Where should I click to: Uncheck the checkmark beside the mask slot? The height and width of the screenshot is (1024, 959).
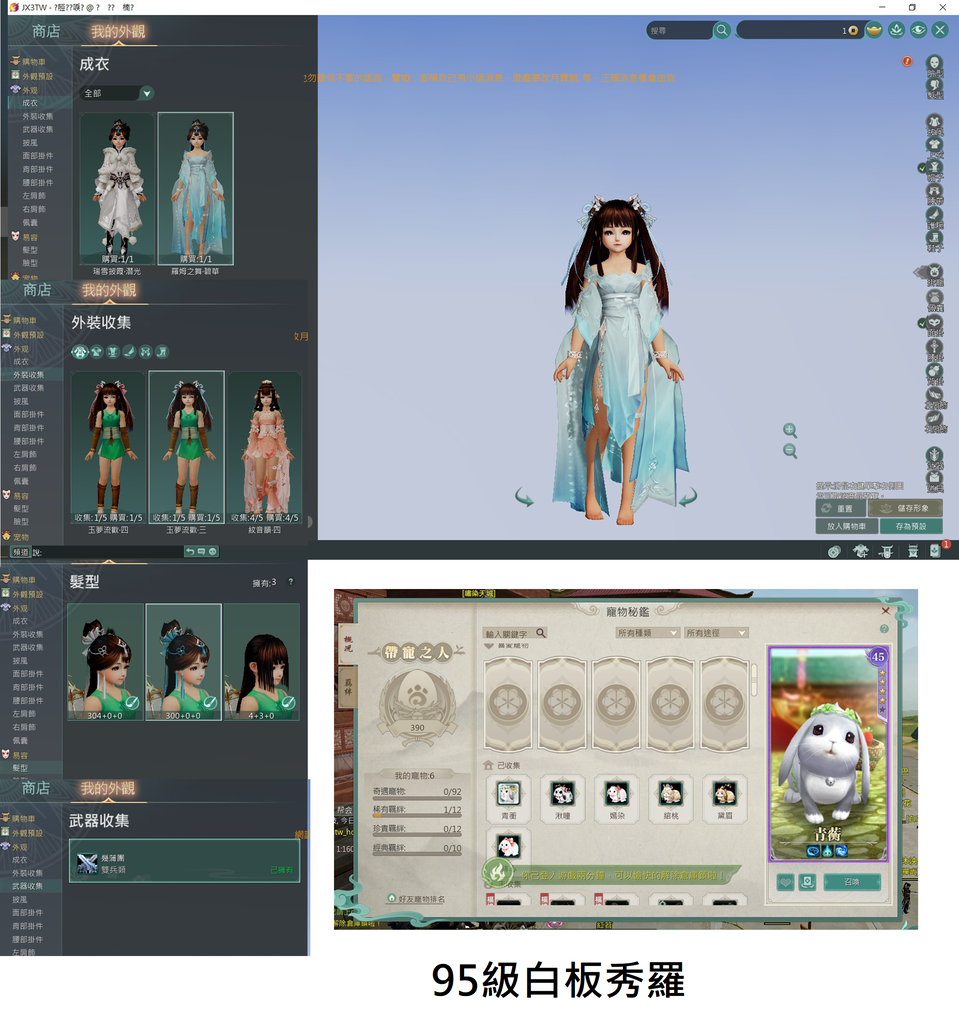point(922,323)
